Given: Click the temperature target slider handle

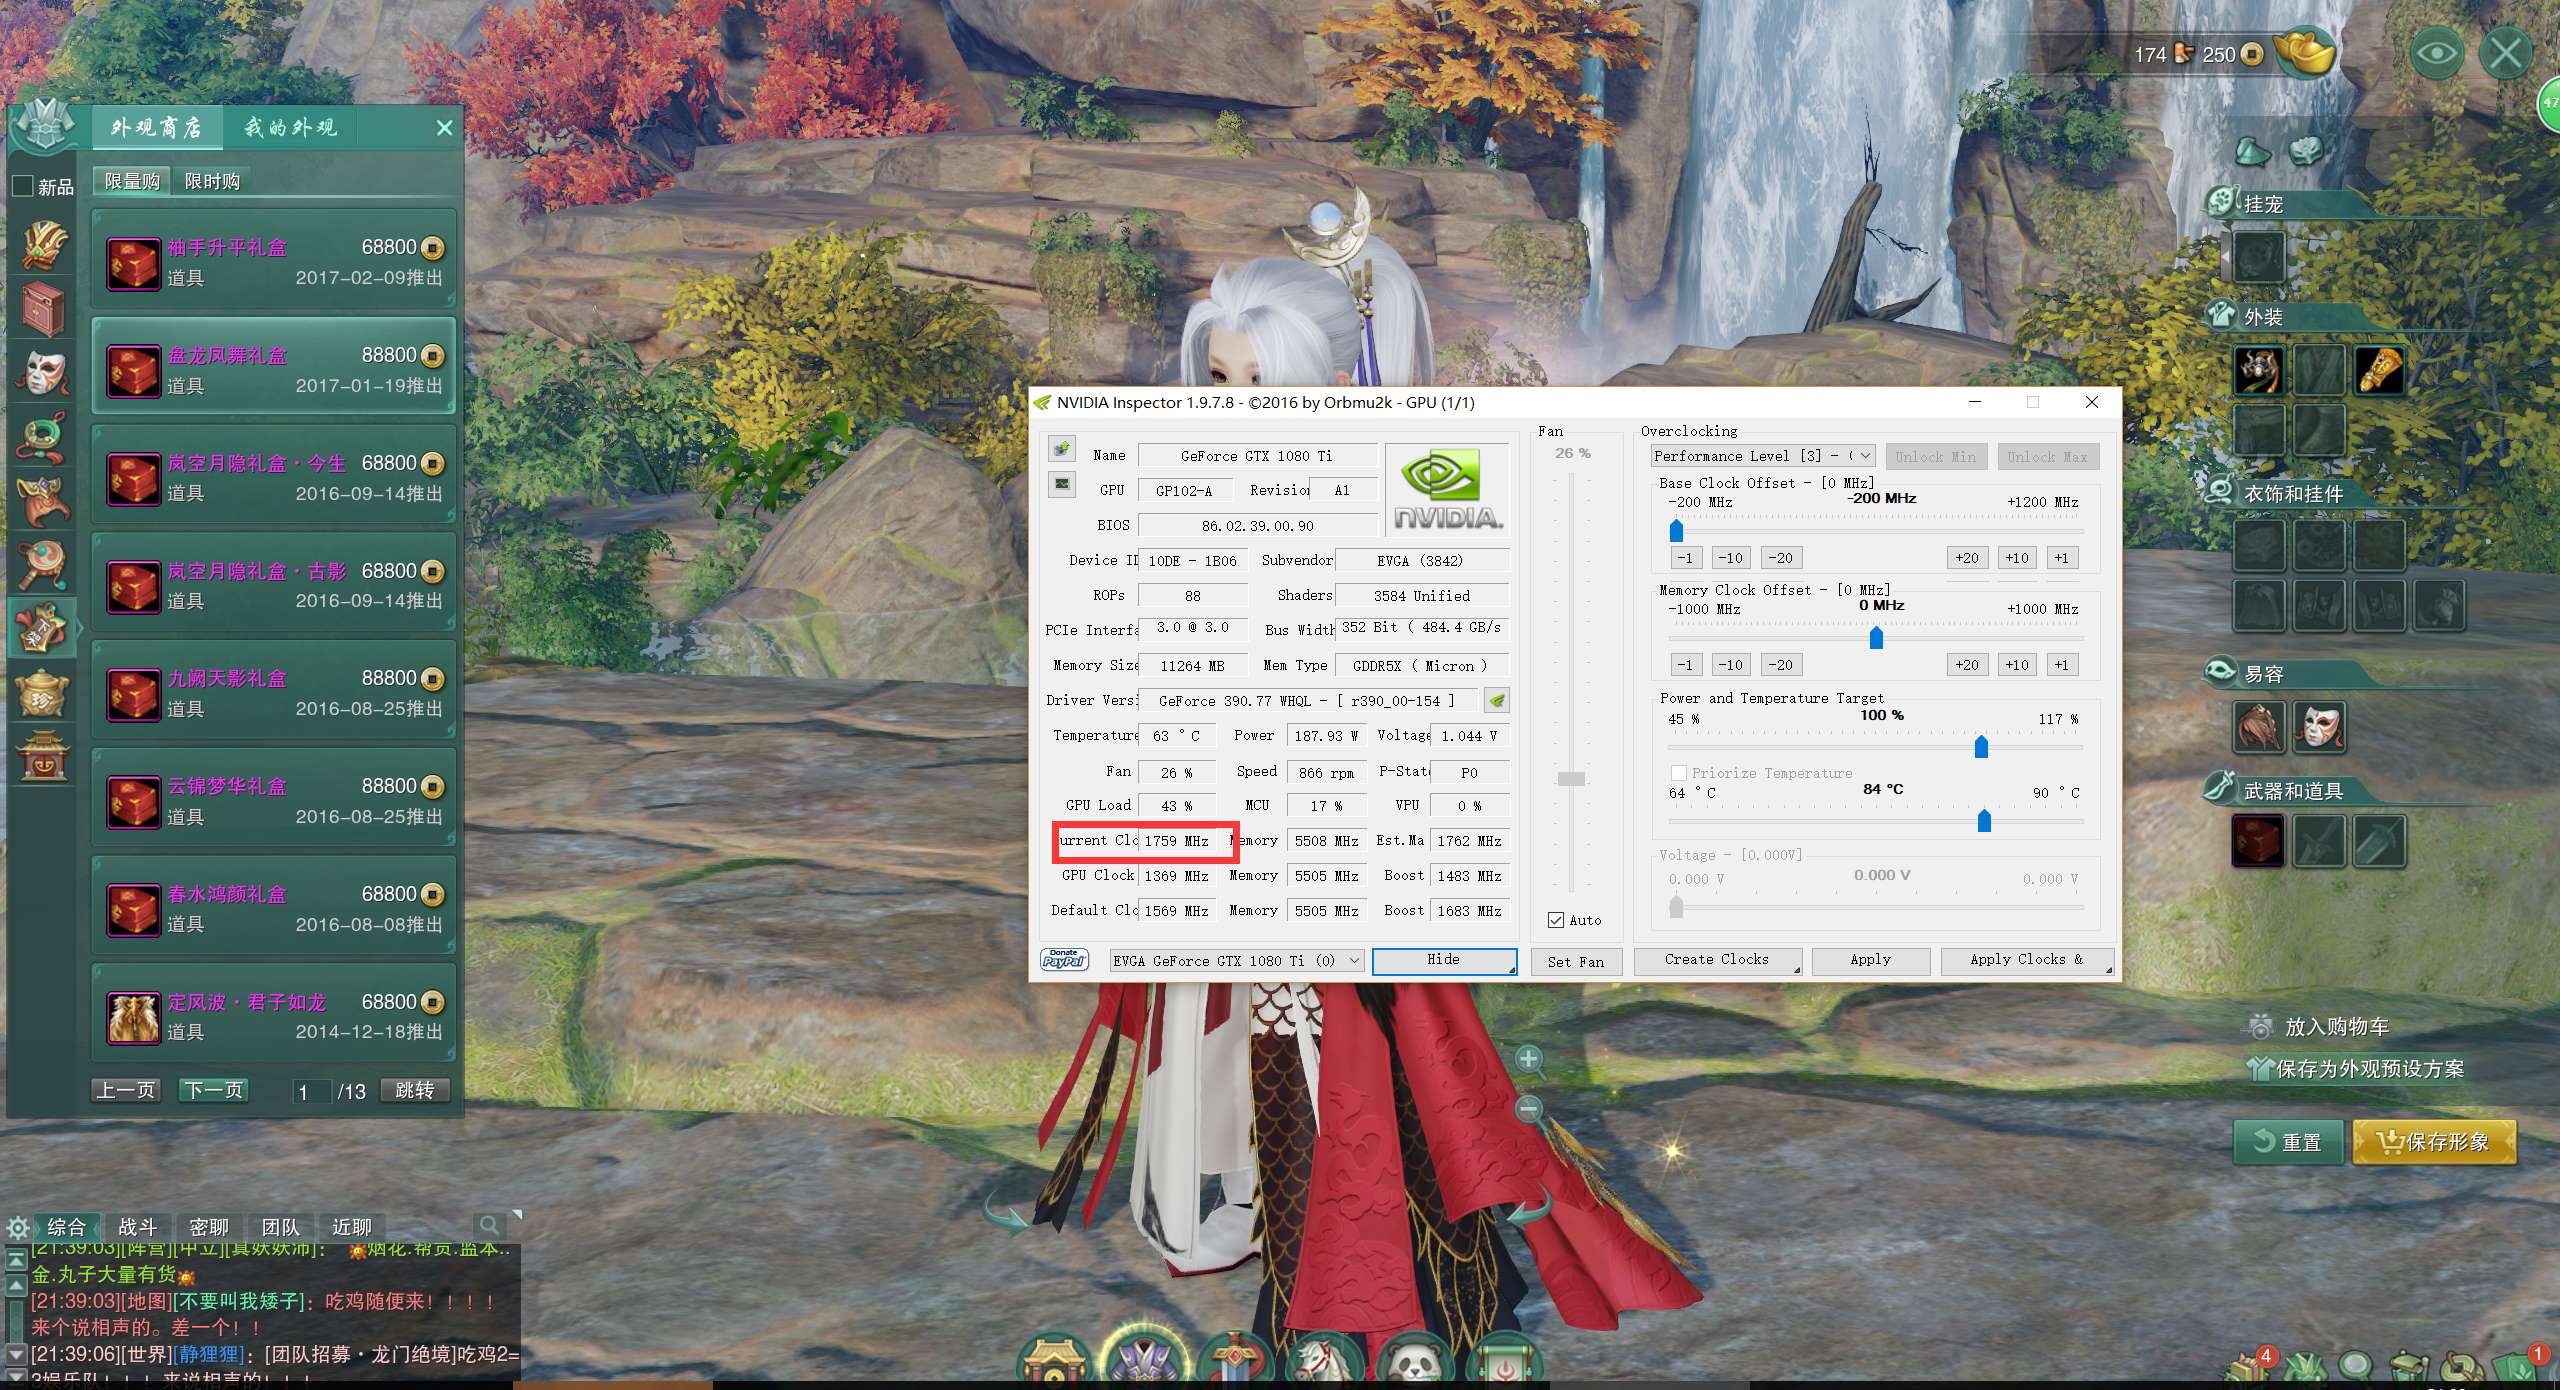Looking at the screenshot, I should tap(1984, 820).
